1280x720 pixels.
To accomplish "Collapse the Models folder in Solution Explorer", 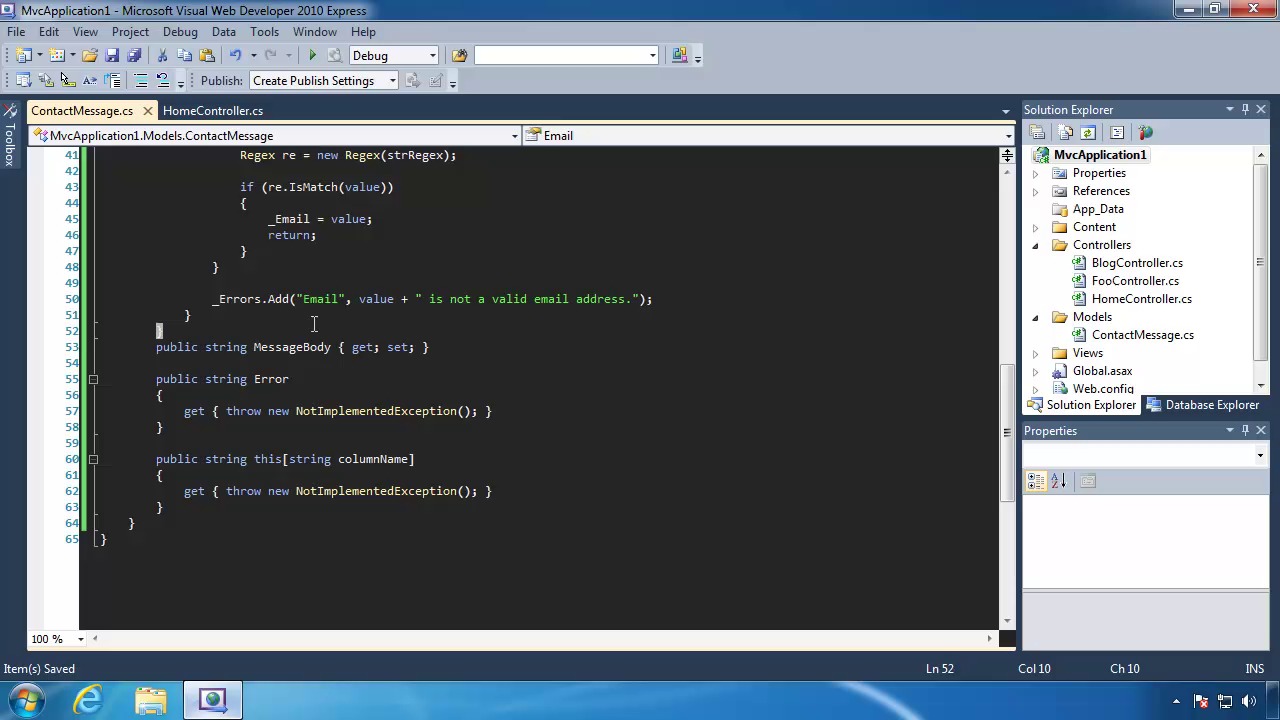I will 1035,317.
